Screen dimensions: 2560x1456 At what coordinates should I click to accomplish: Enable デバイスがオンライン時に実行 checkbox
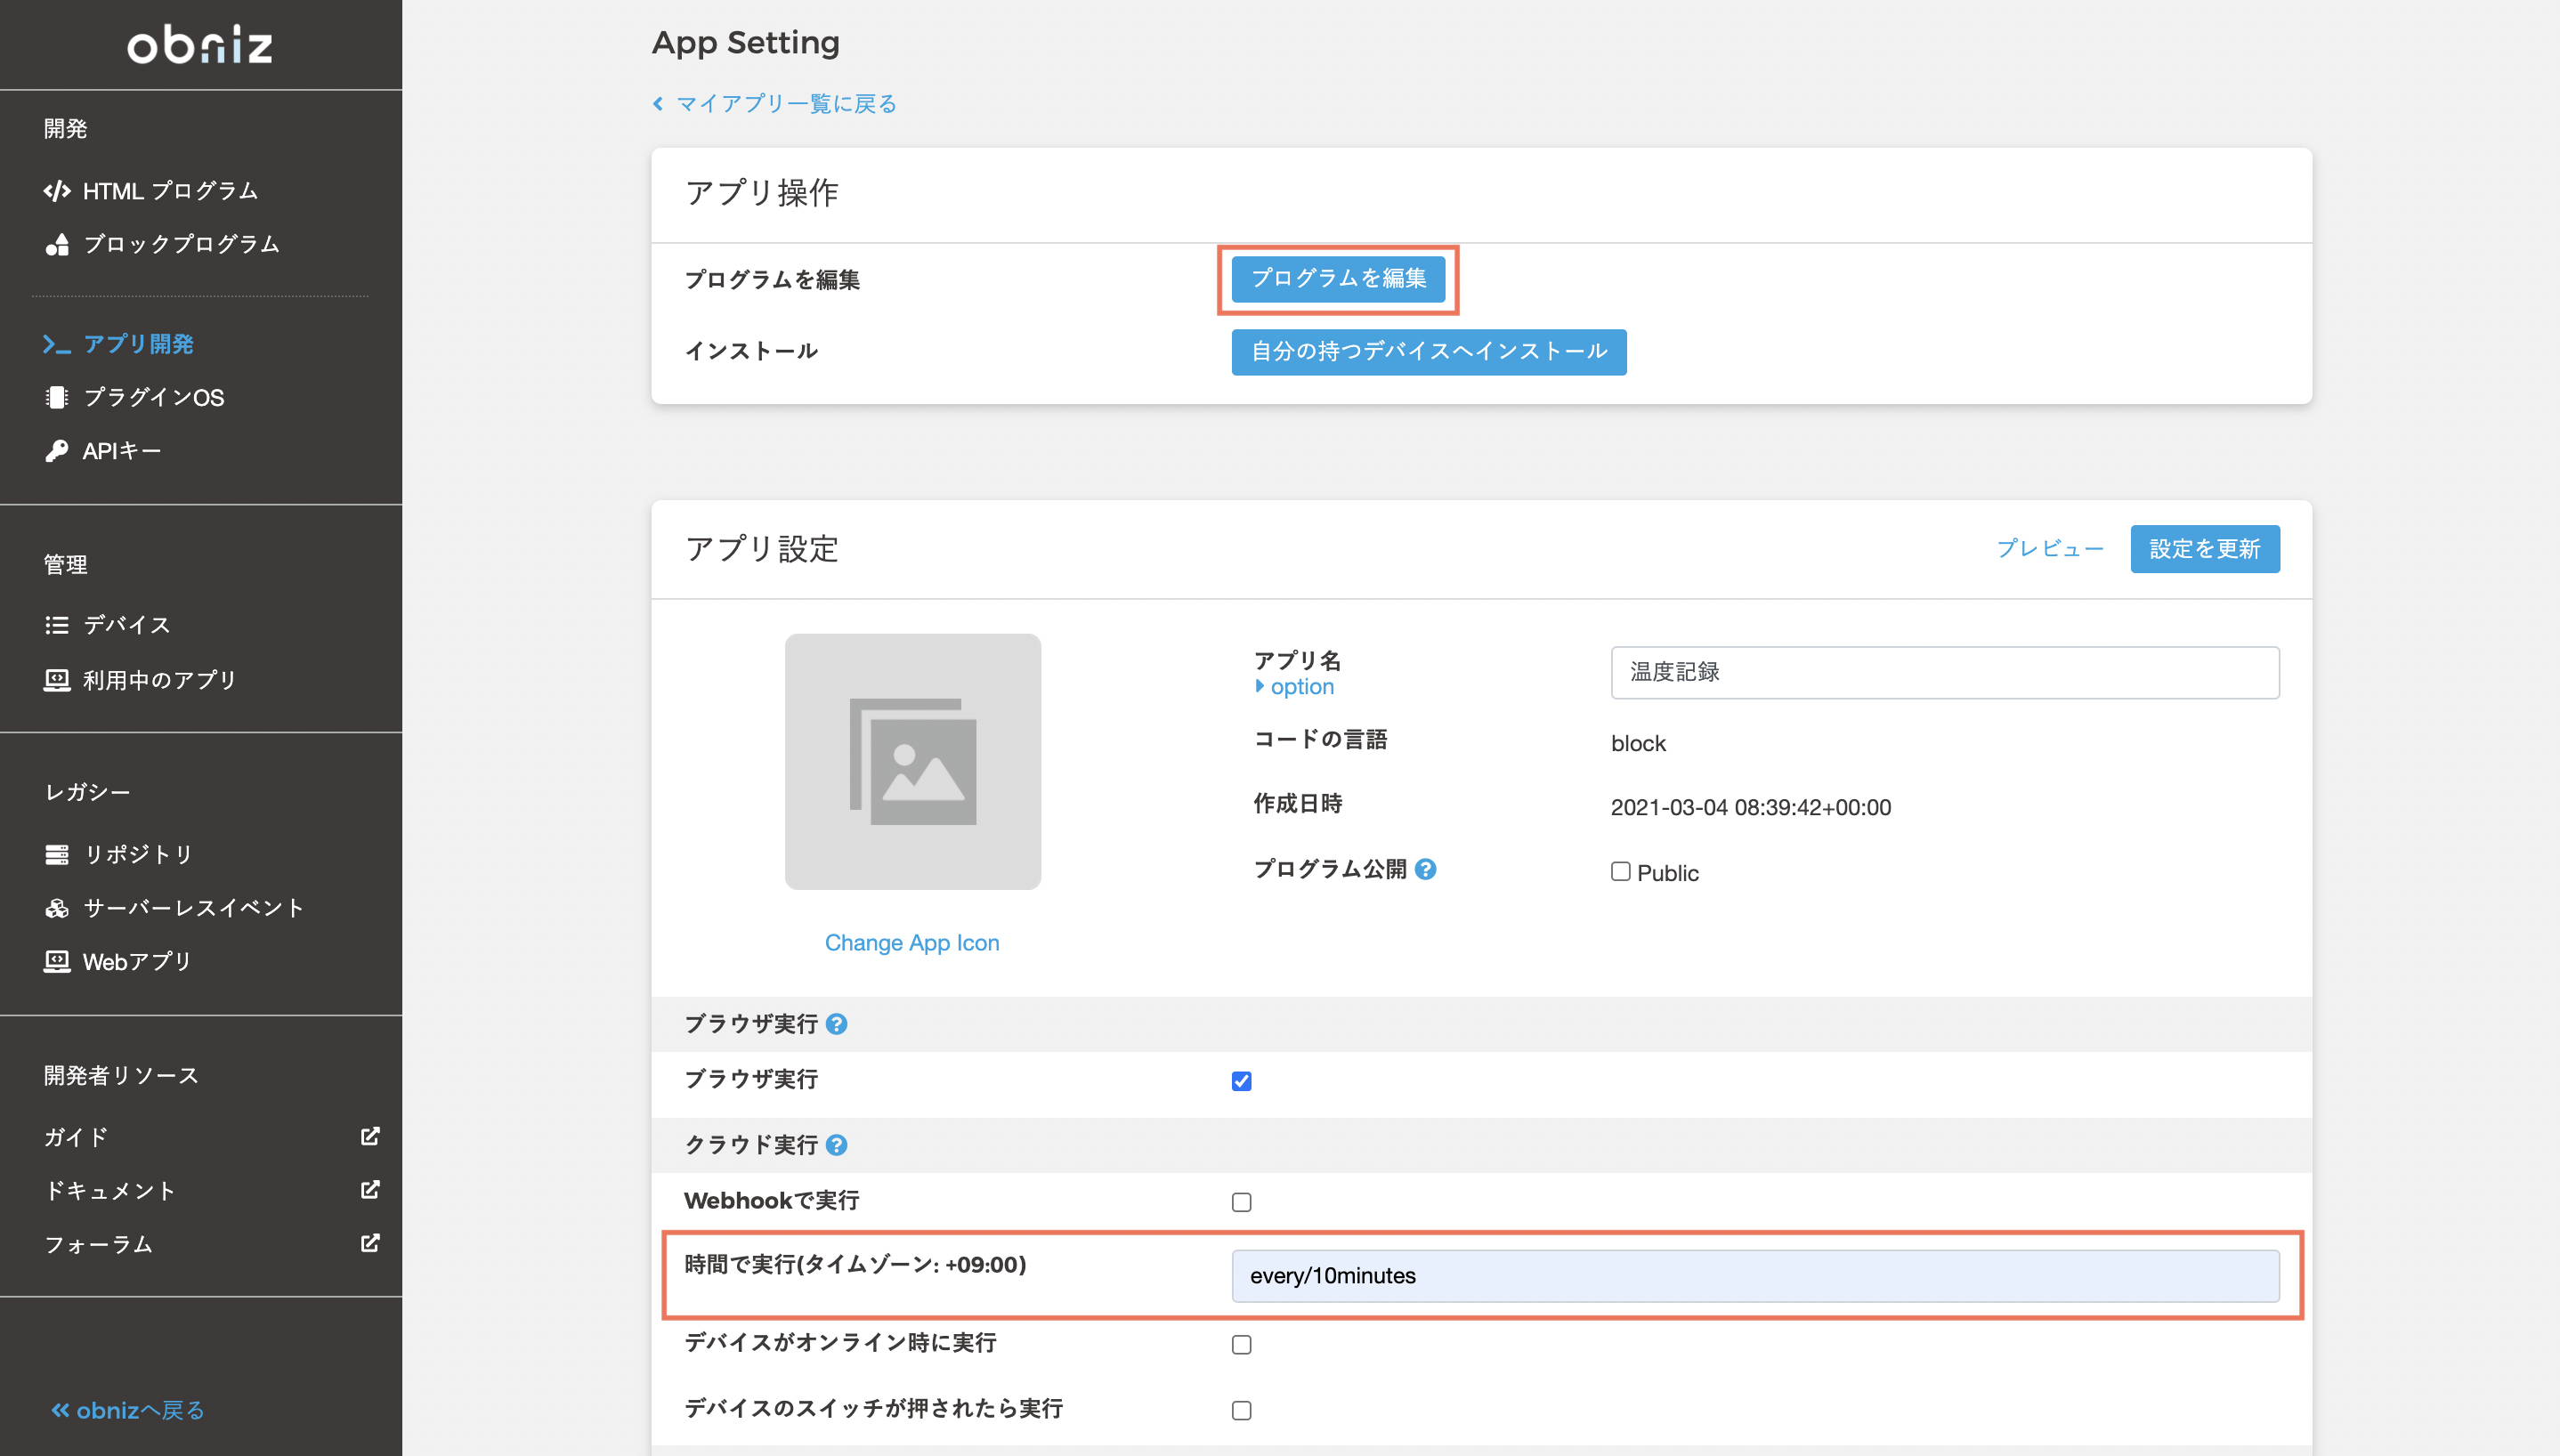(1241, 1345)
